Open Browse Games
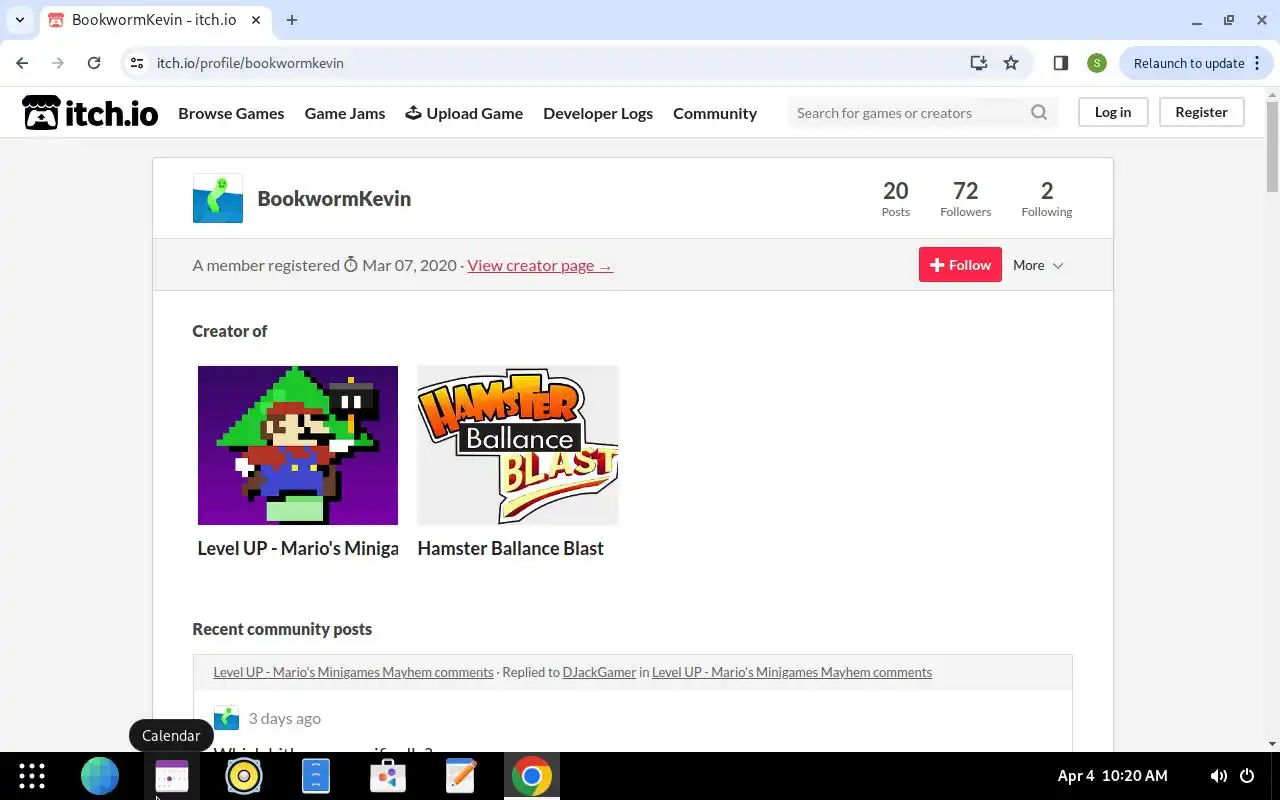 click(x=231, y=113)
